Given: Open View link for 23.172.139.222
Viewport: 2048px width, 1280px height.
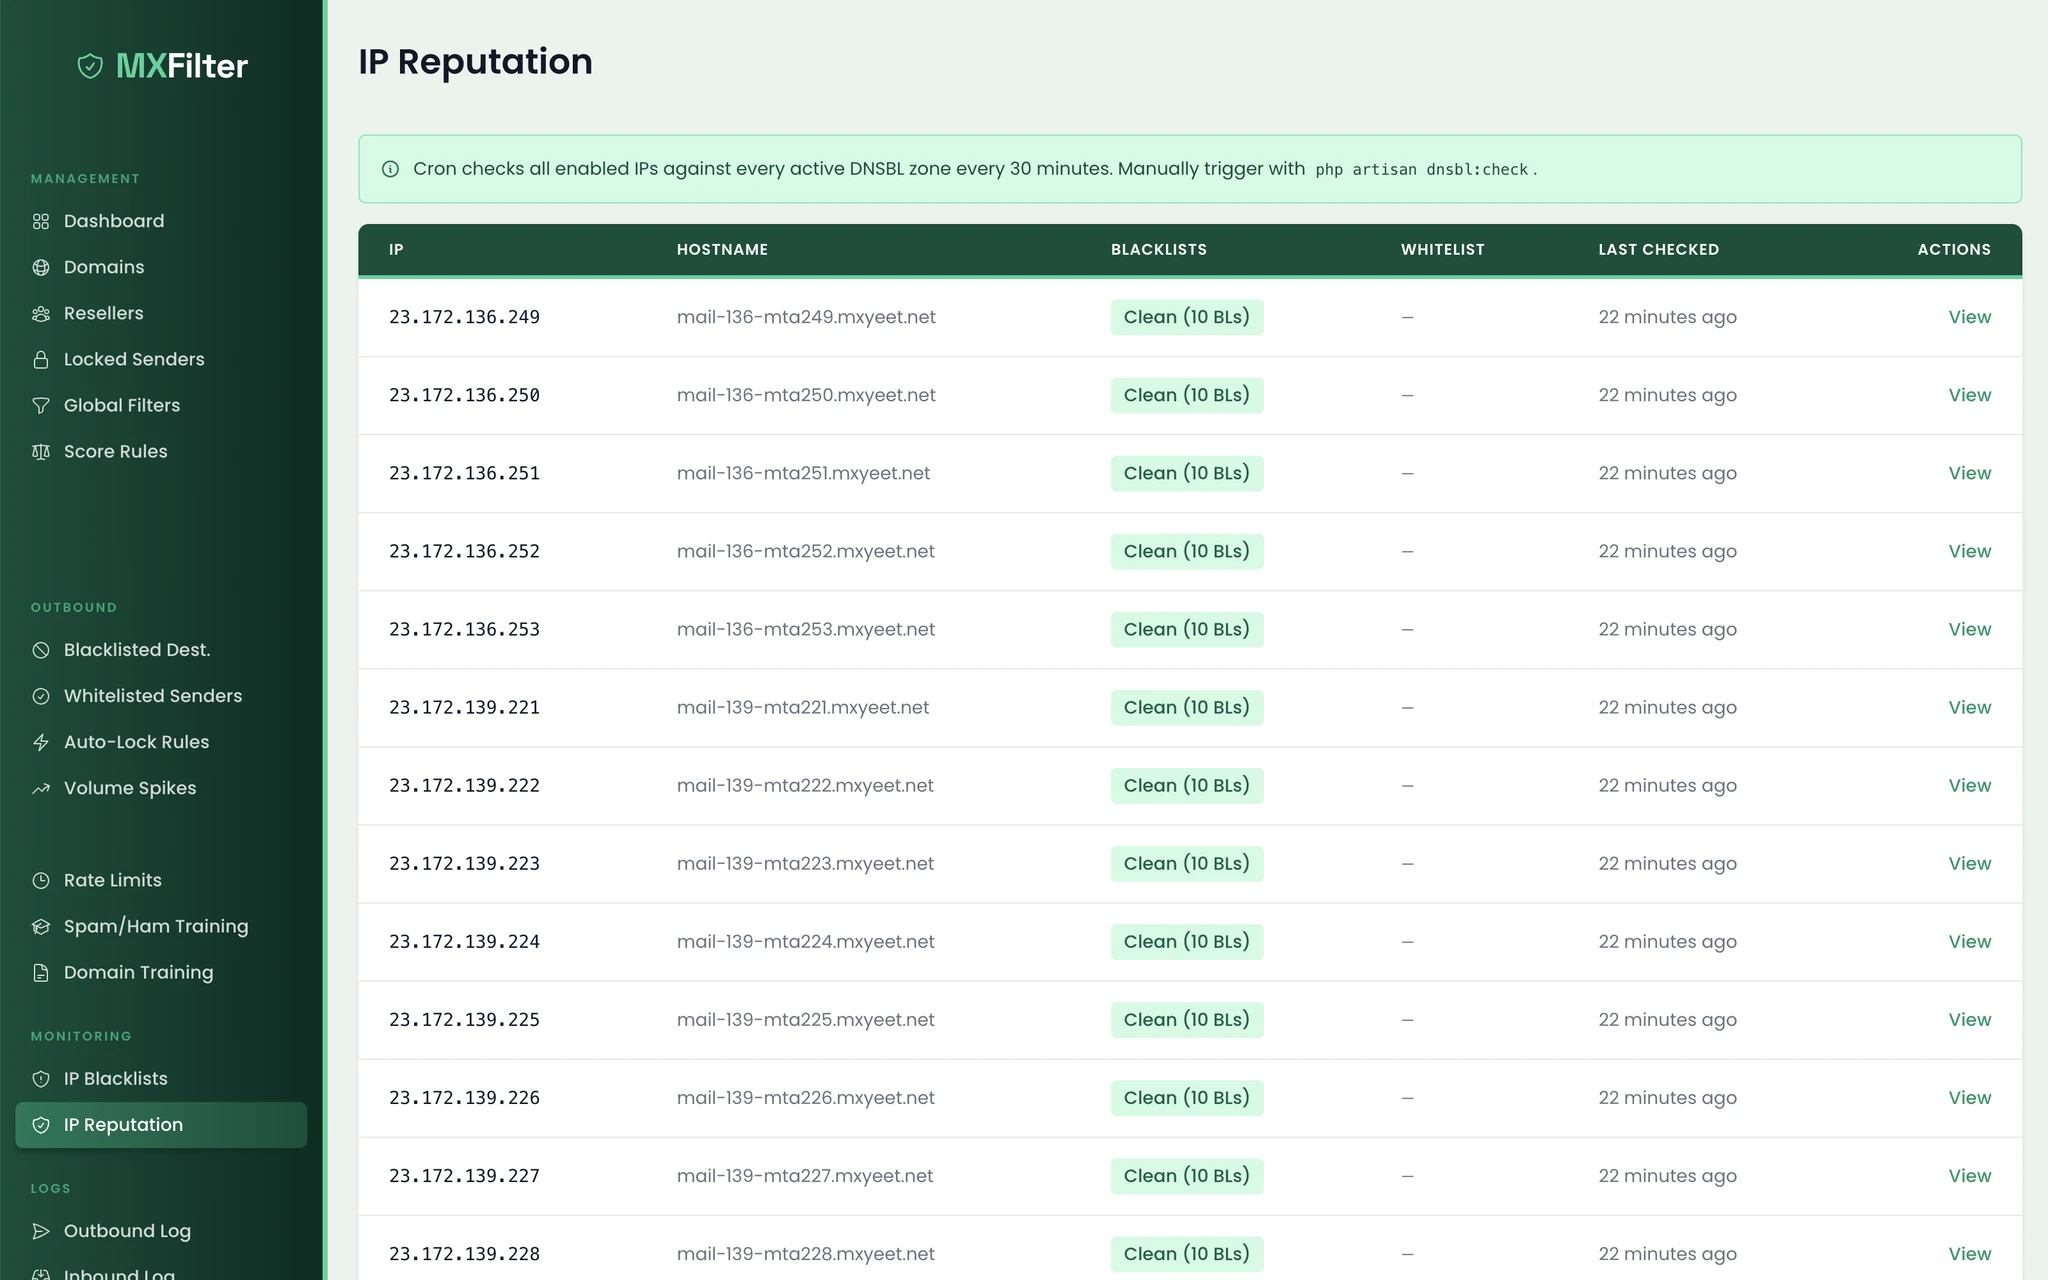Looking at the screenshot, I should coord(1969,785).
